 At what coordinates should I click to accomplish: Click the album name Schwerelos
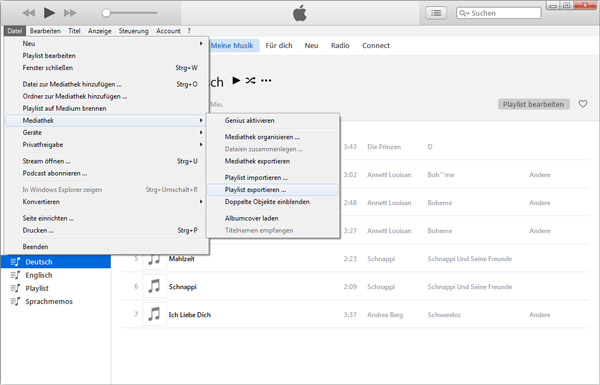(x=444, y=315)
